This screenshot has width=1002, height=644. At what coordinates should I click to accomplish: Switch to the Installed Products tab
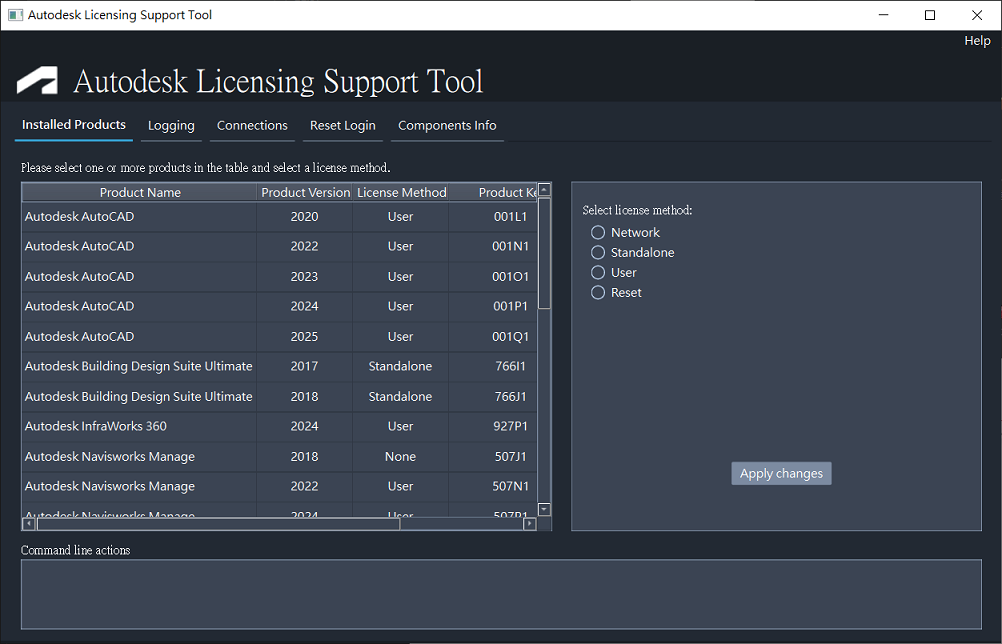coord(73,125)
